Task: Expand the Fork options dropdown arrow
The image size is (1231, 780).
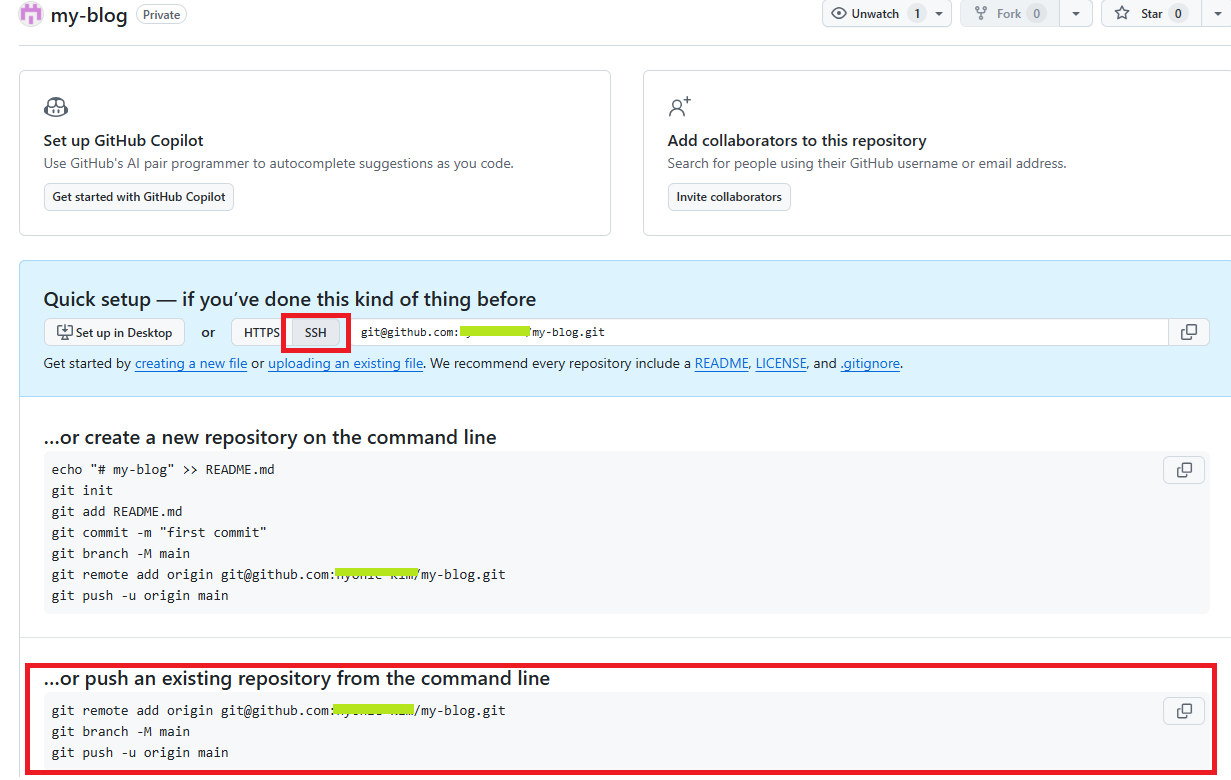Action: (x=1075, y=14)
